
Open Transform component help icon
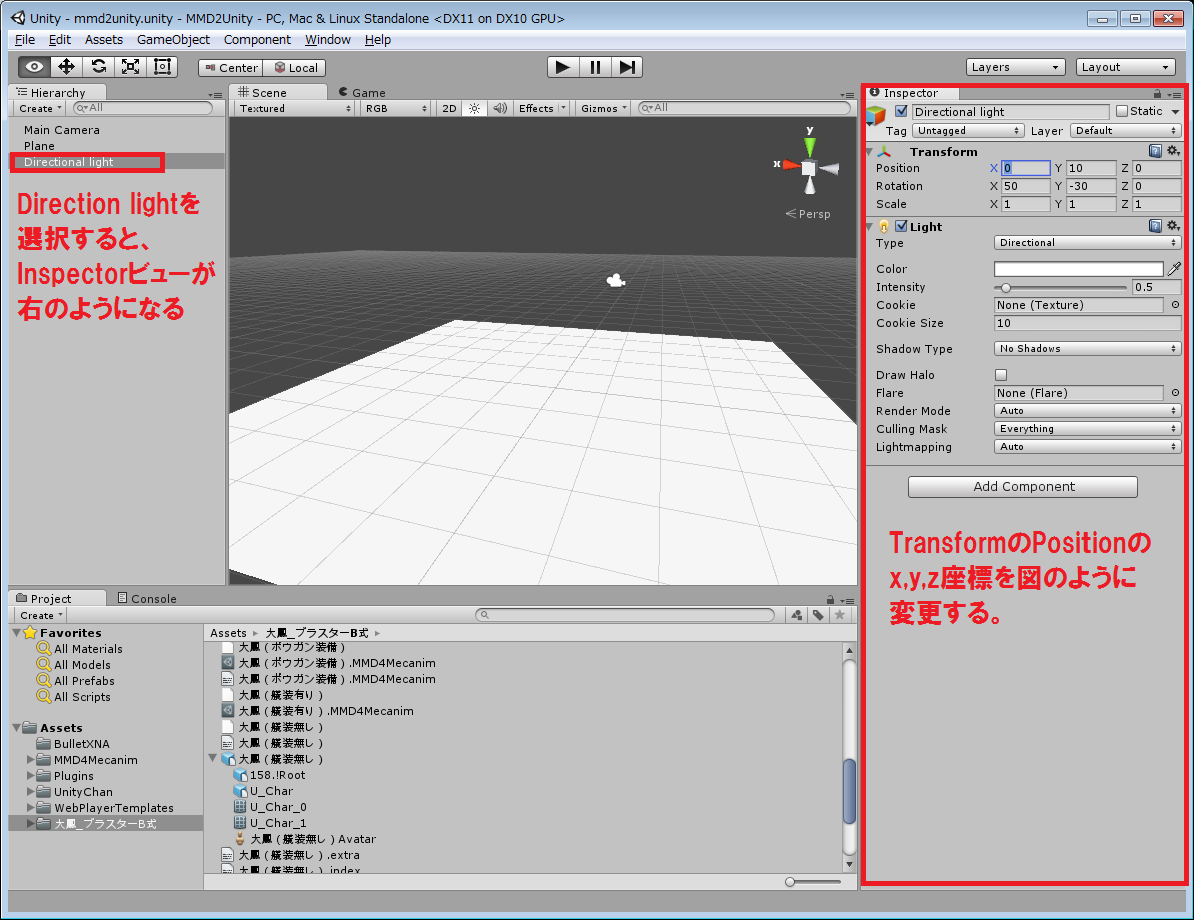pyautogui.click(x=1155, y=151)
